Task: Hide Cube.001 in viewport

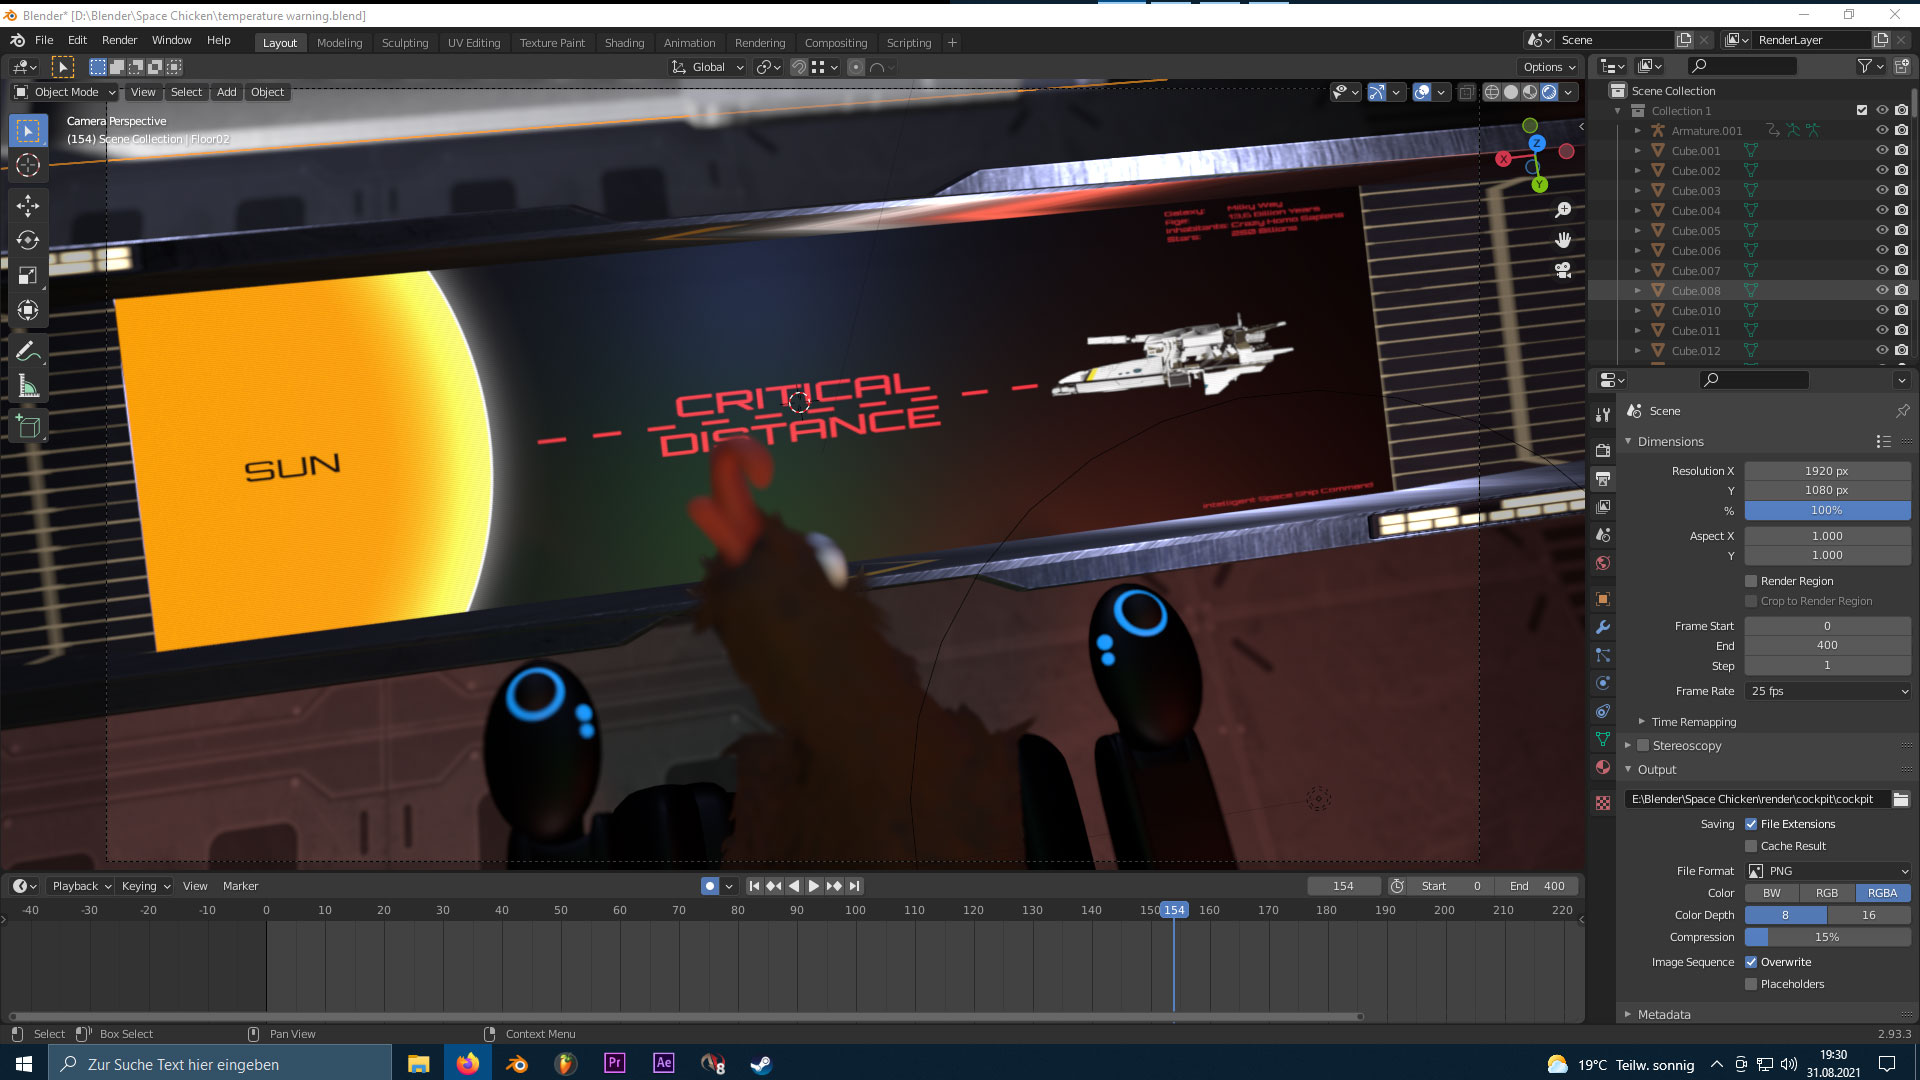Action: coord(1882,151)
